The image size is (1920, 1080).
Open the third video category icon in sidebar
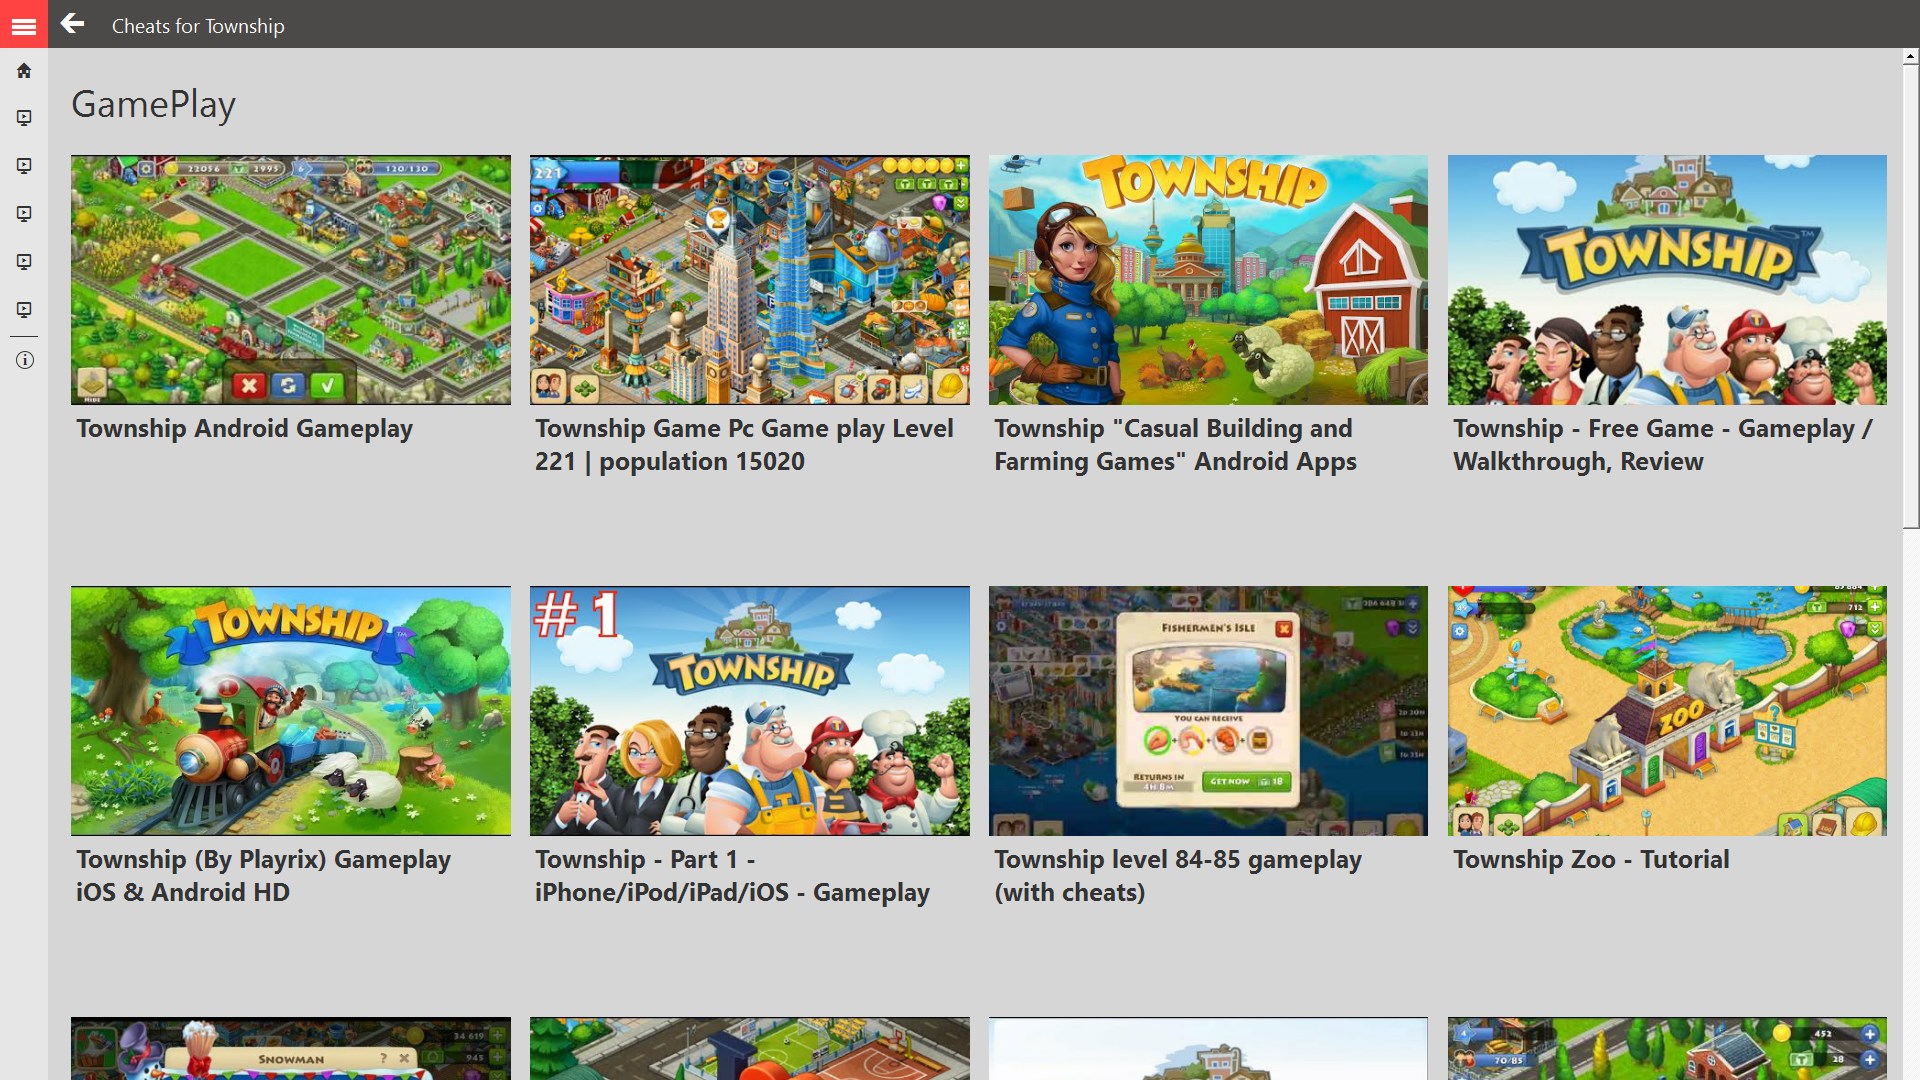pyautogui.click(x=23, y=213)
